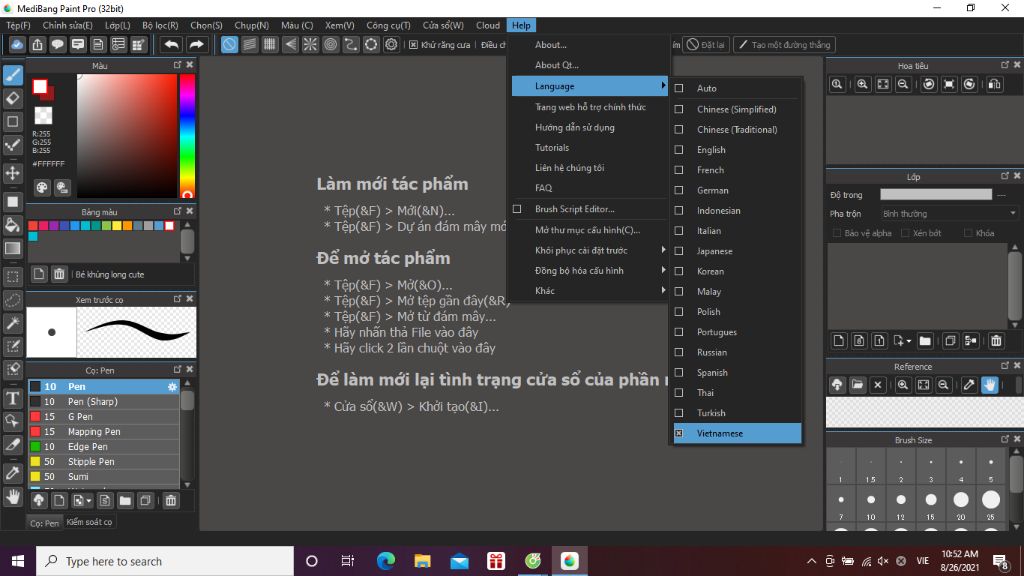Delete palette color with trash icon
The image size is (1024, 576).
click(x=59, y=274)
